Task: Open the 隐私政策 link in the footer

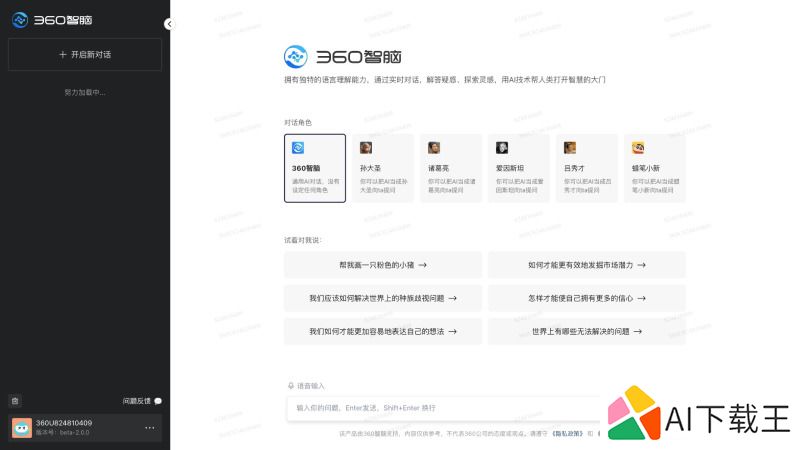Action: [x=567, y=434]
